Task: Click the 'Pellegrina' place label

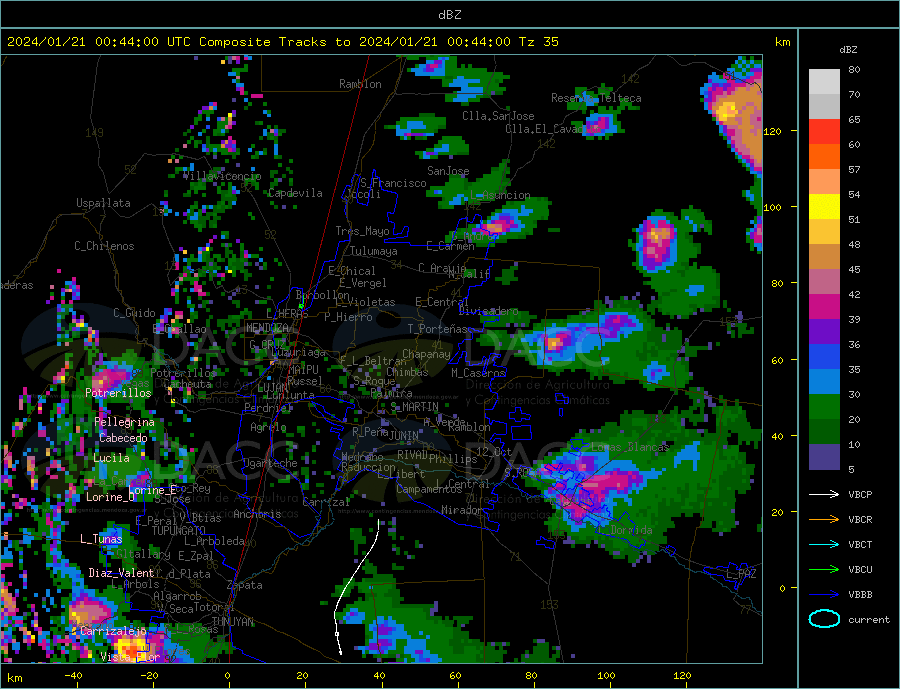Action: click(x=124, y=422)
